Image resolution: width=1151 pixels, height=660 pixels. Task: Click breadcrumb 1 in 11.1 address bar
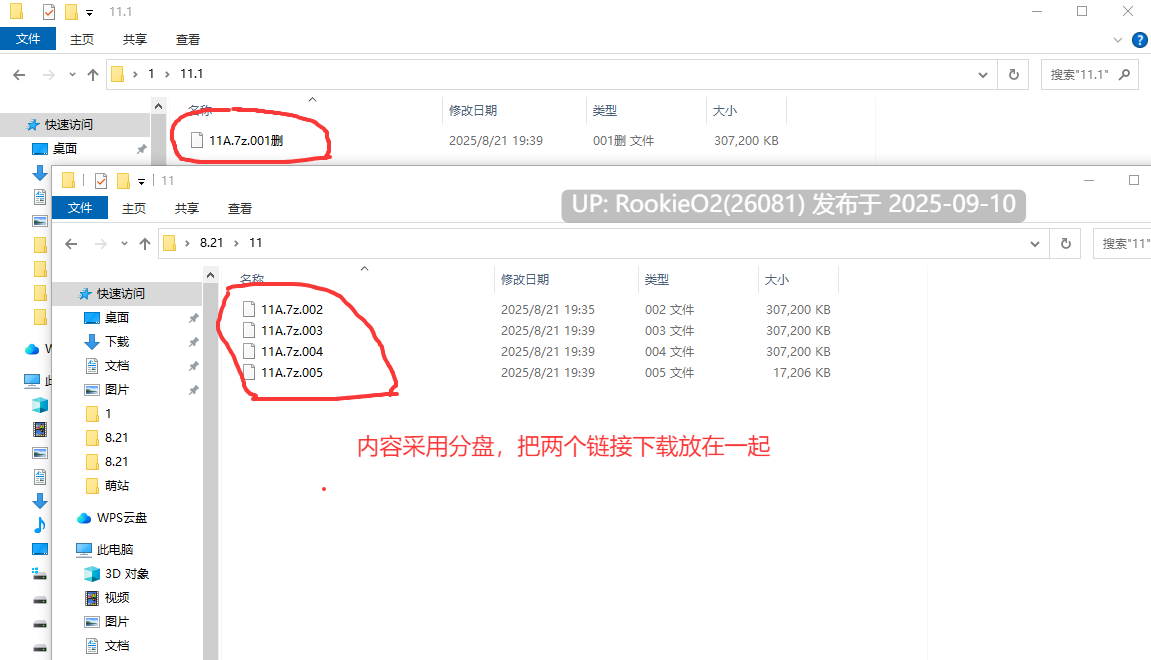pyautogui.click(x=151, y=73)
